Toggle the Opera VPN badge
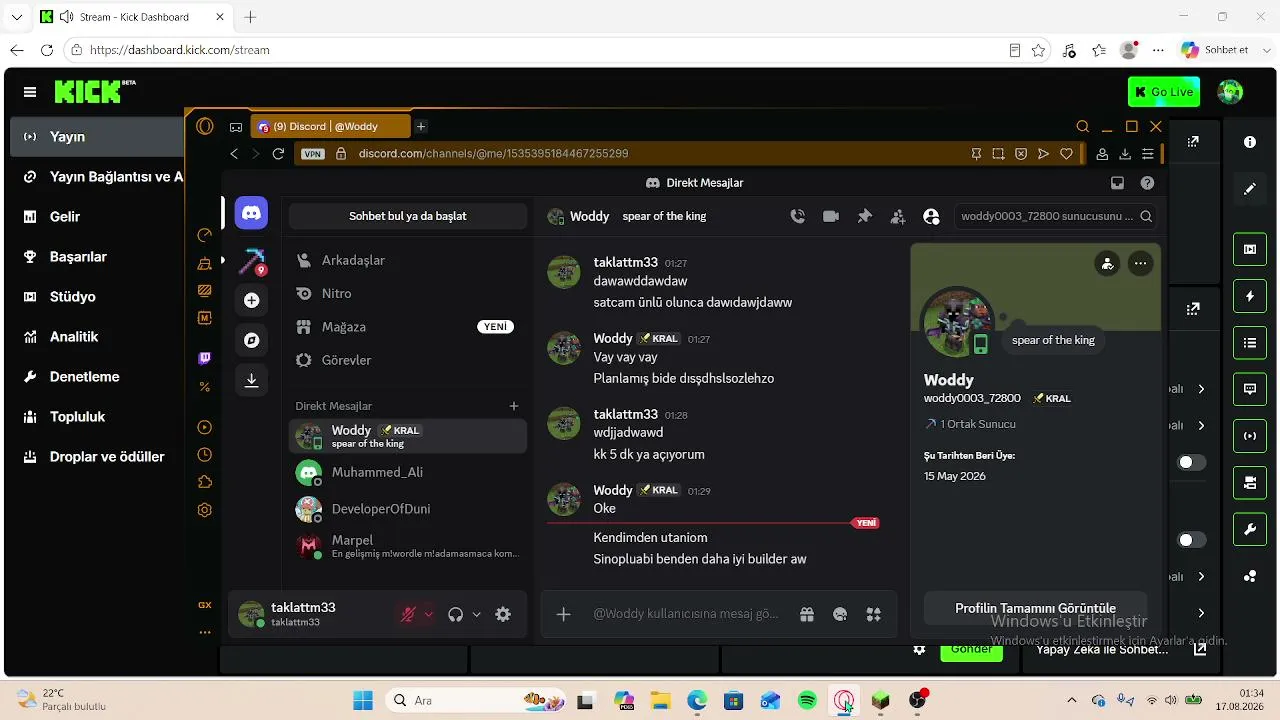The width and height of the screenshot is (1280, 720). click(313, 154)
